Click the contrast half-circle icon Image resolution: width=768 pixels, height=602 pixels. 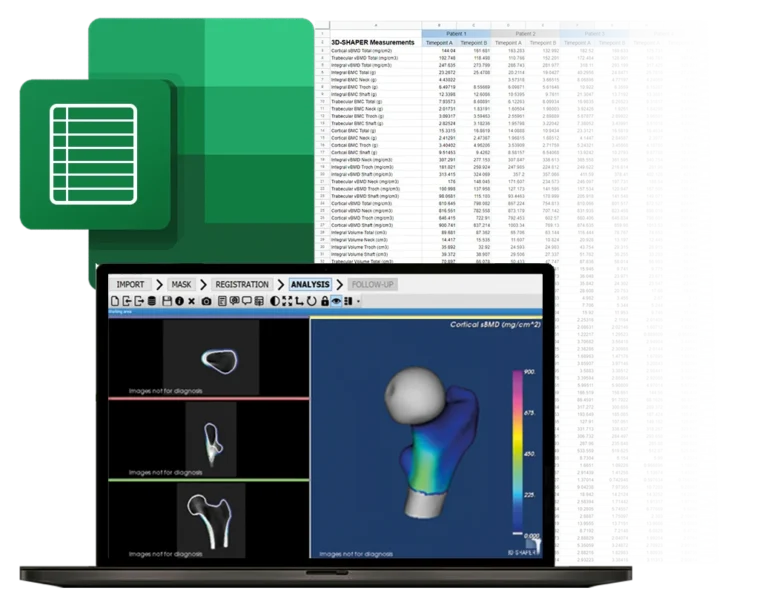coord(274,300)
